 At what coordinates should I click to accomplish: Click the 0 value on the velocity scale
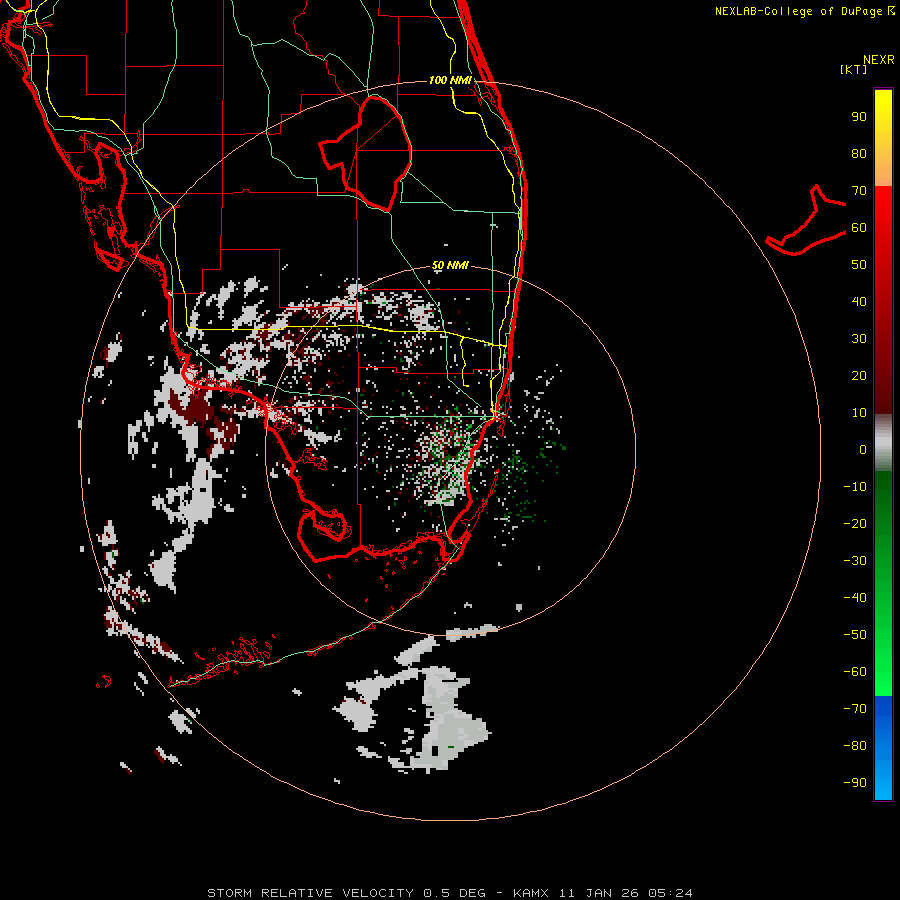click(863, 450)
